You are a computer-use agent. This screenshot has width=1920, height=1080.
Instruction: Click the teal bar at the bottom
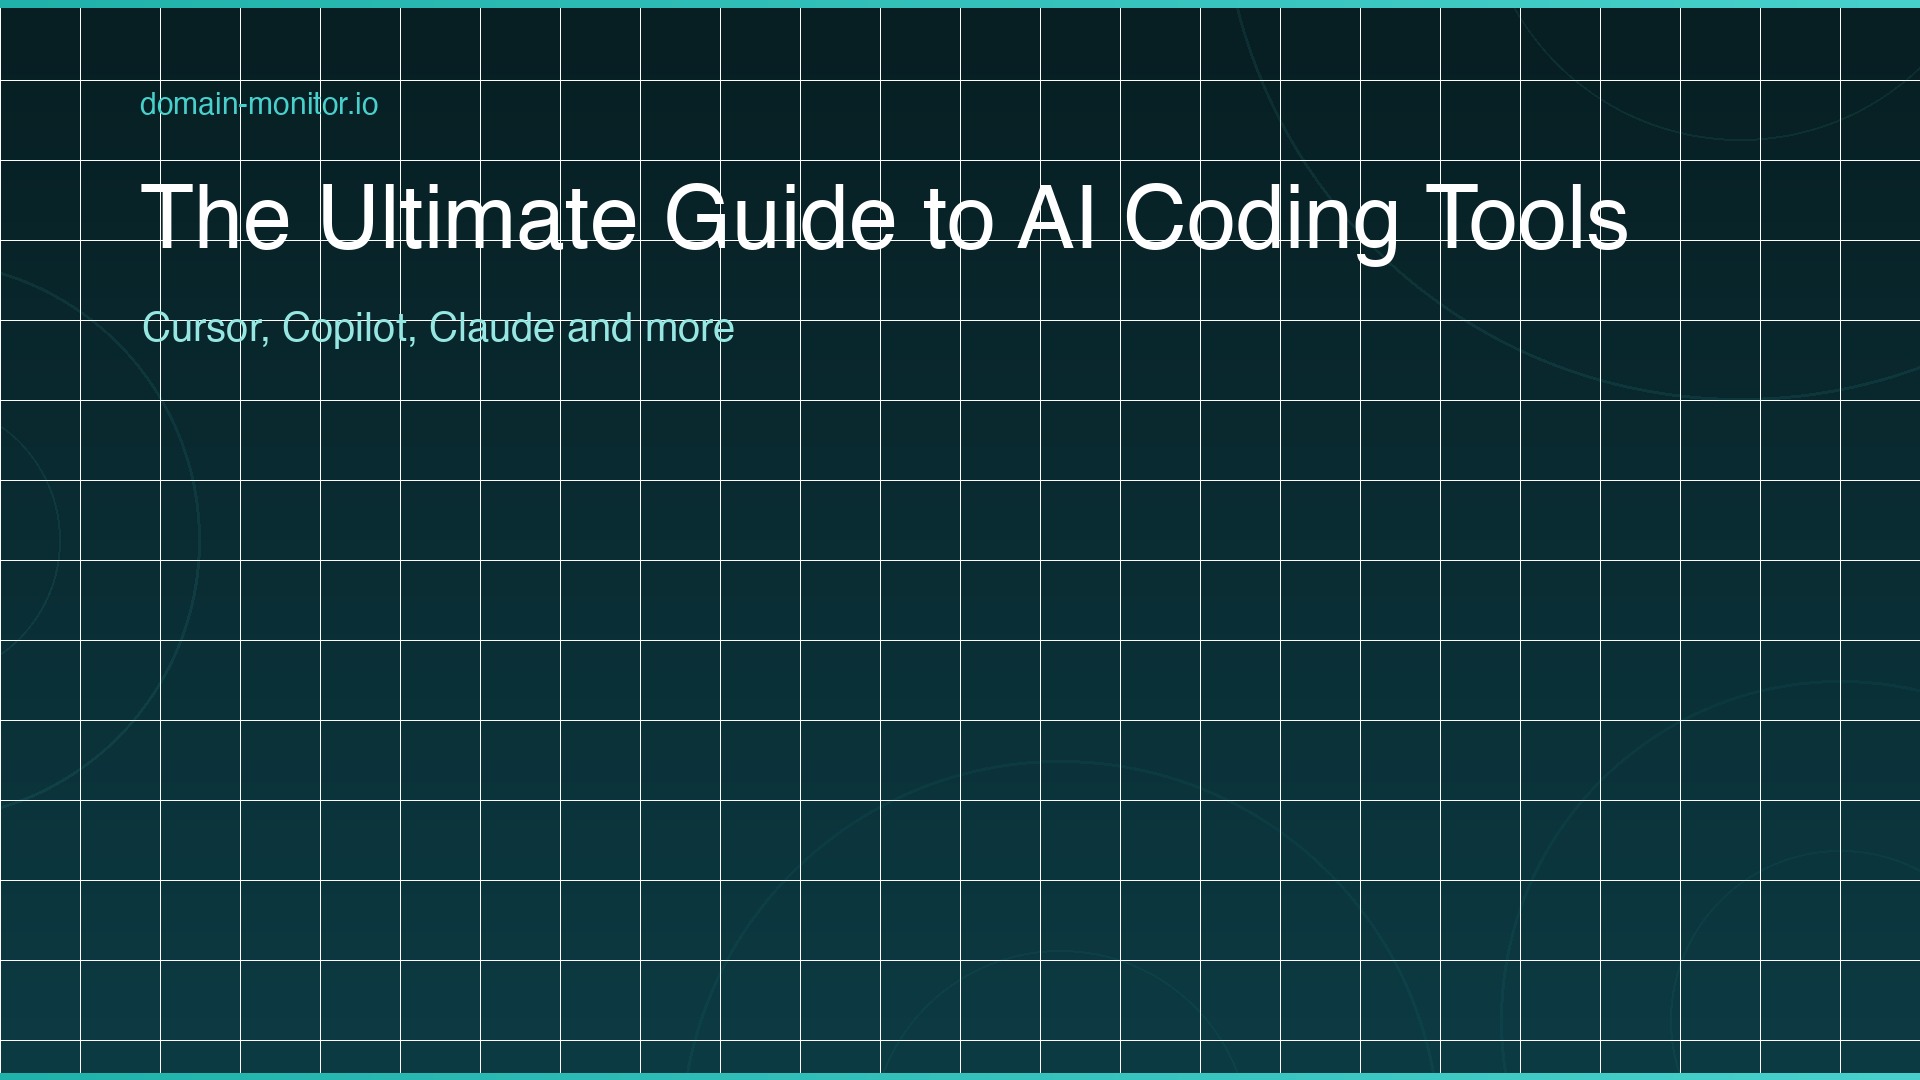click(960, 1074)
